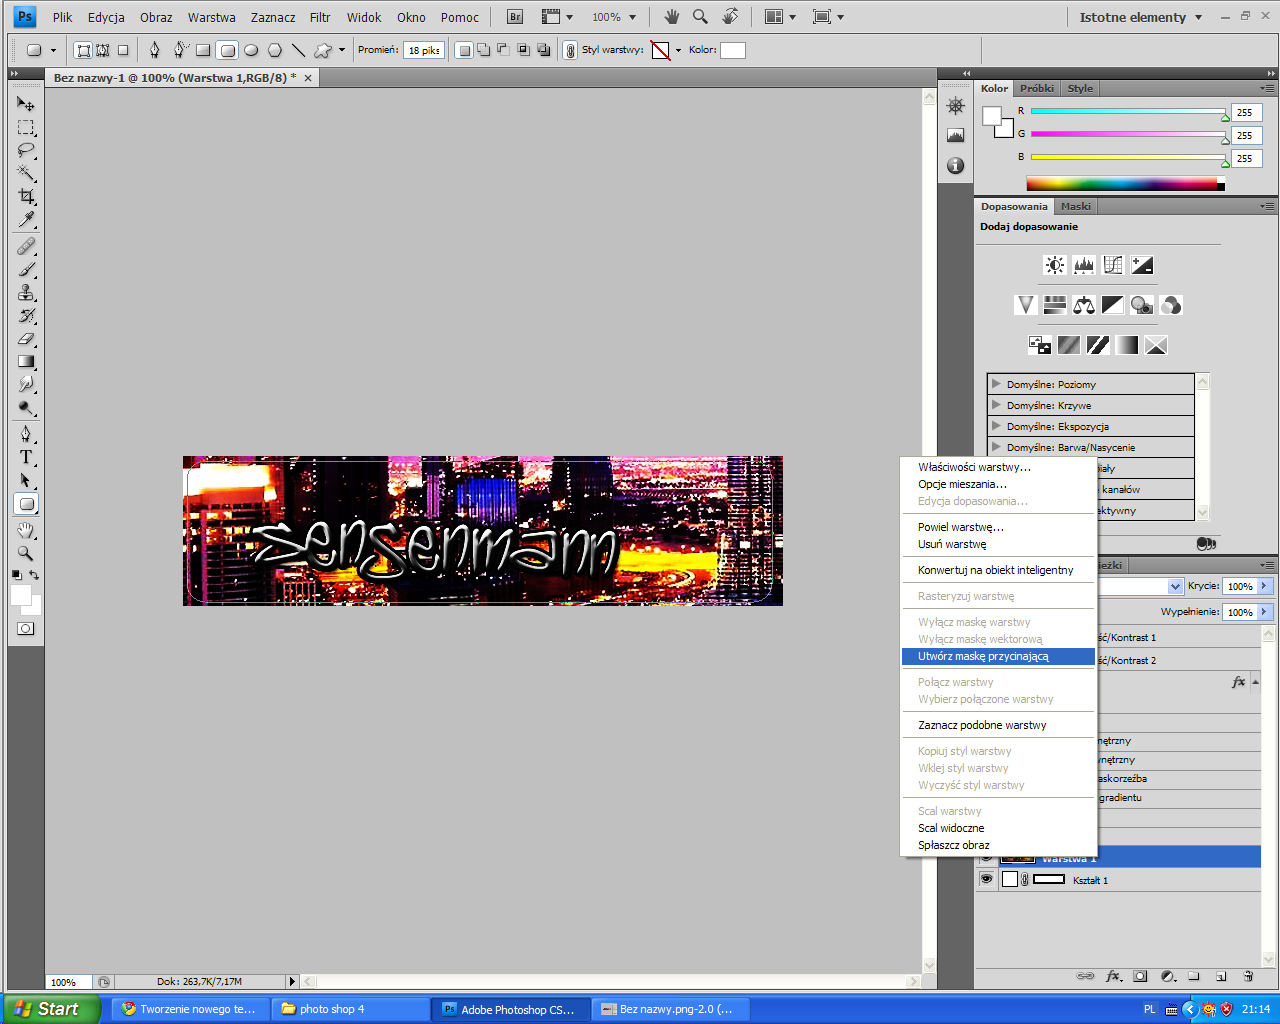This screenshot has width=1280, height=1024.
Task: Switch to the Próbki tab
Action: pos(1037,88)
